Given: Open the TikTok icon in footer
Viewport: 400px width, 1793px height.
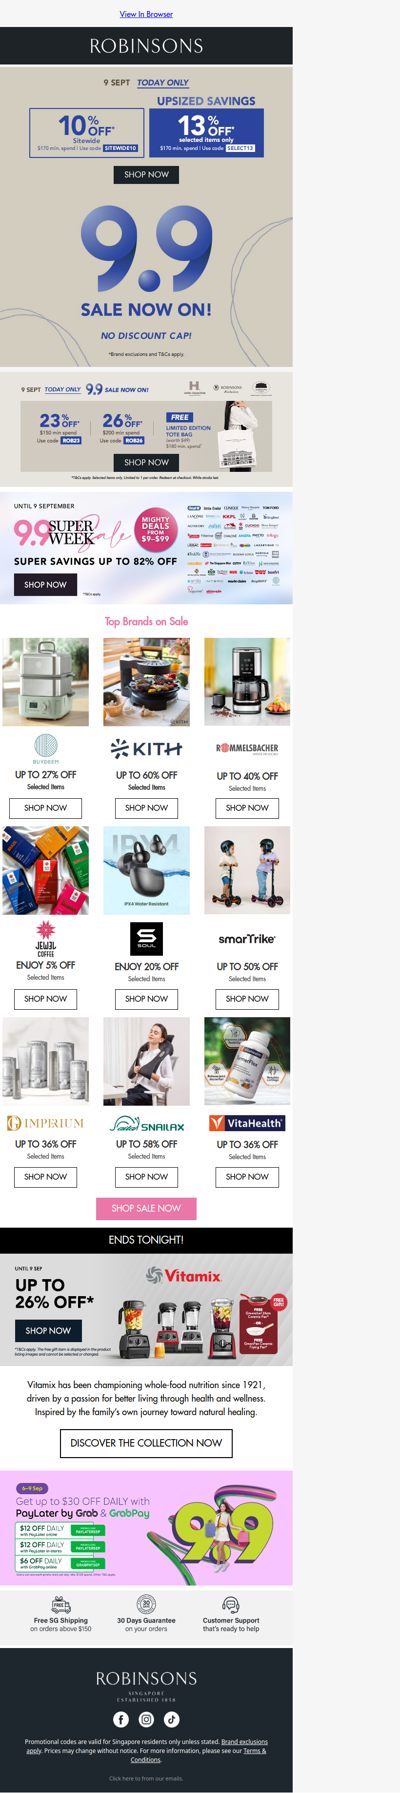Looking at the screenshot, I should click(172, 1719).
